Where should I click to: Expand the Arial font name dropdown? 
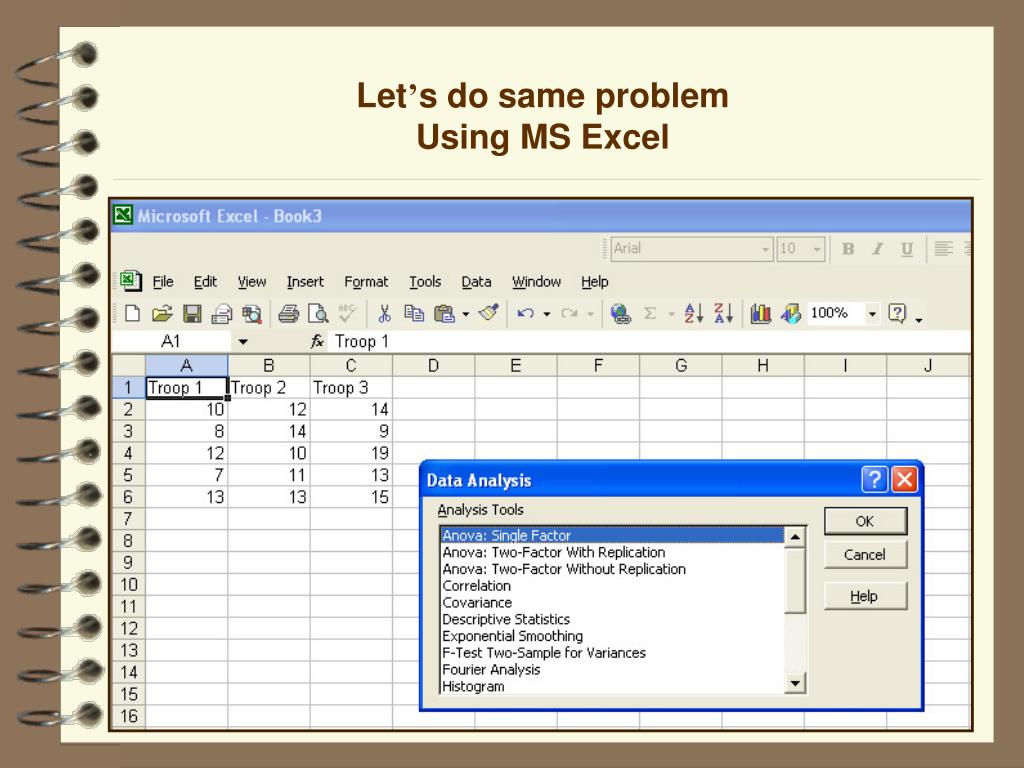(766, 248)
